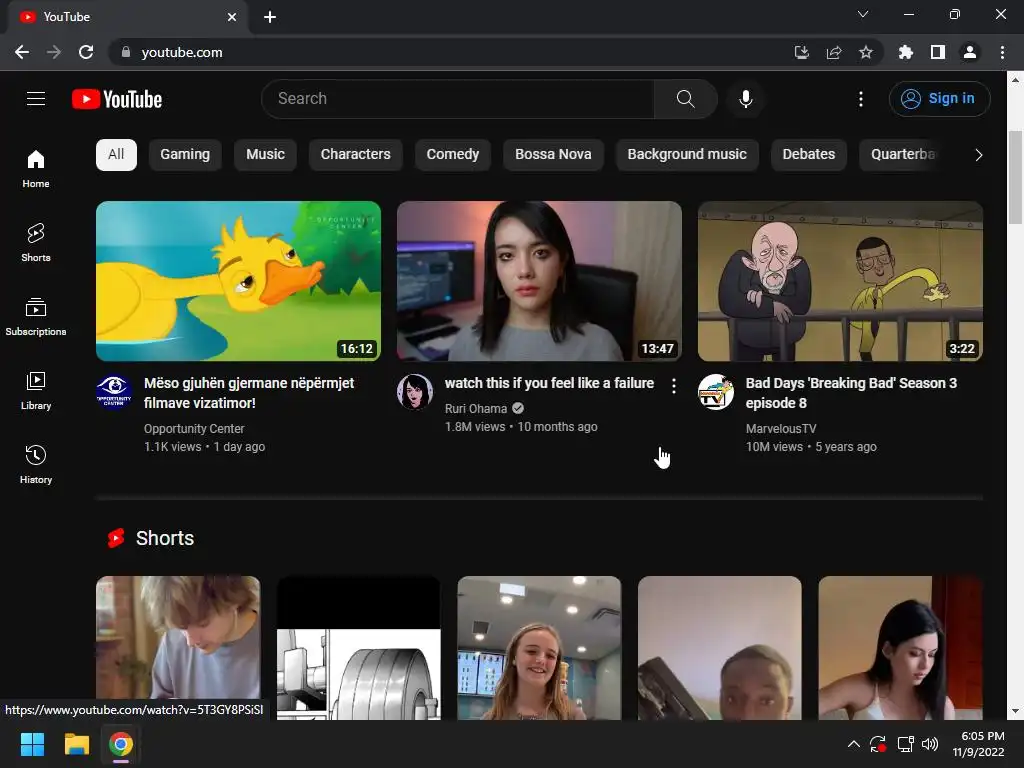Viewport: 1024px width, 768px height.
Task: Click Chrome icon in taskbar
Action: 121,744
